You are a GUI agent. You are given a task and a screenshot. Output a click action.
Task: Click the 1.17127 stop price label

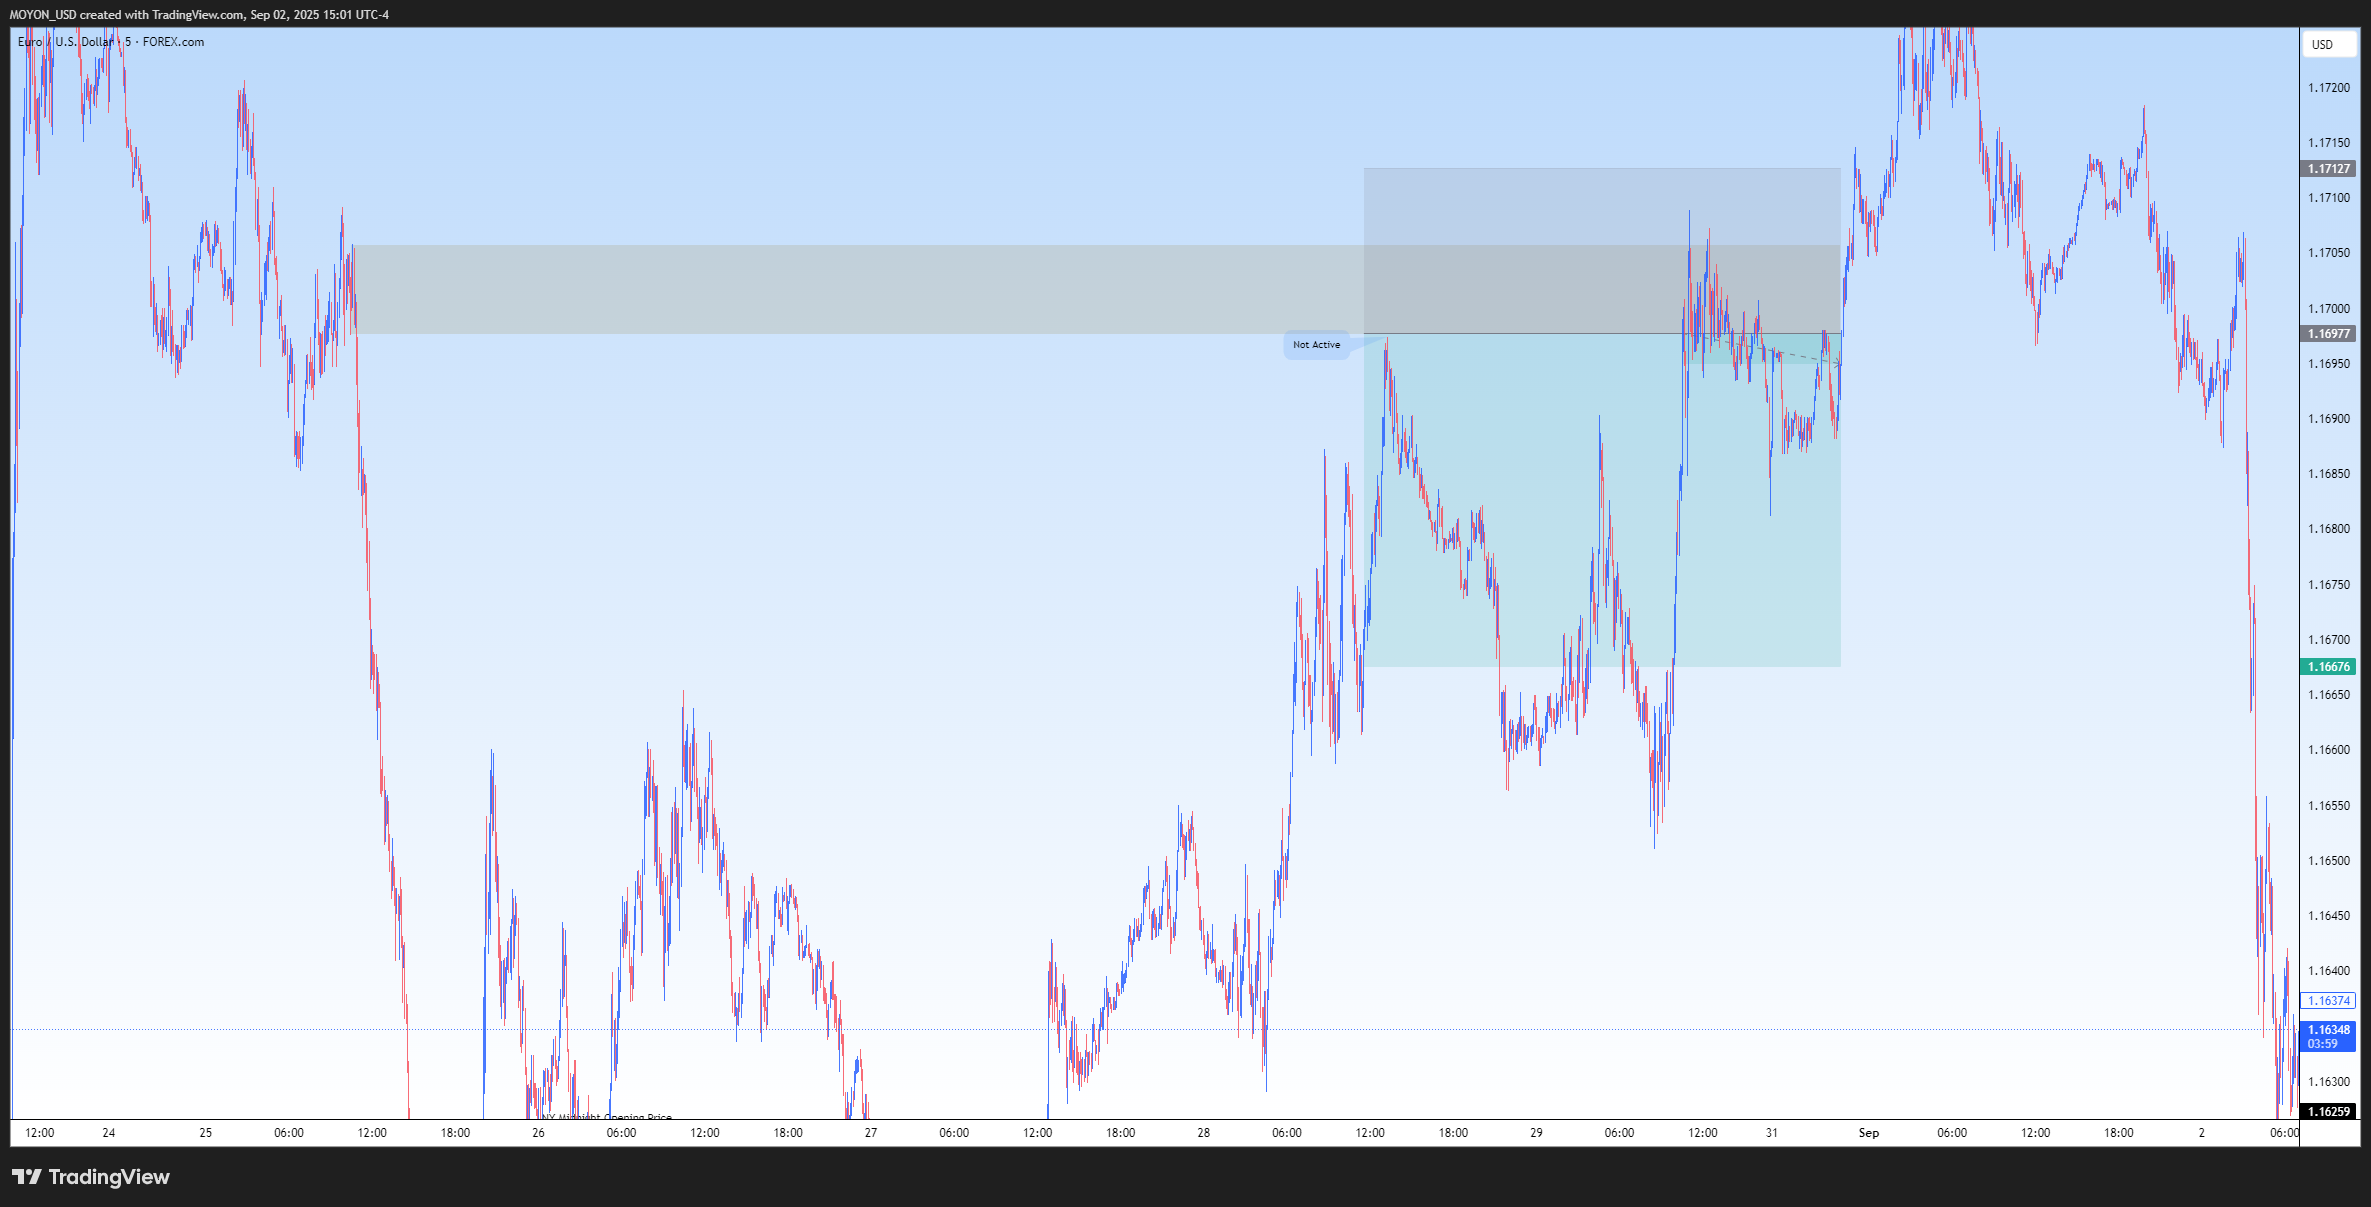pos(2329,169)
